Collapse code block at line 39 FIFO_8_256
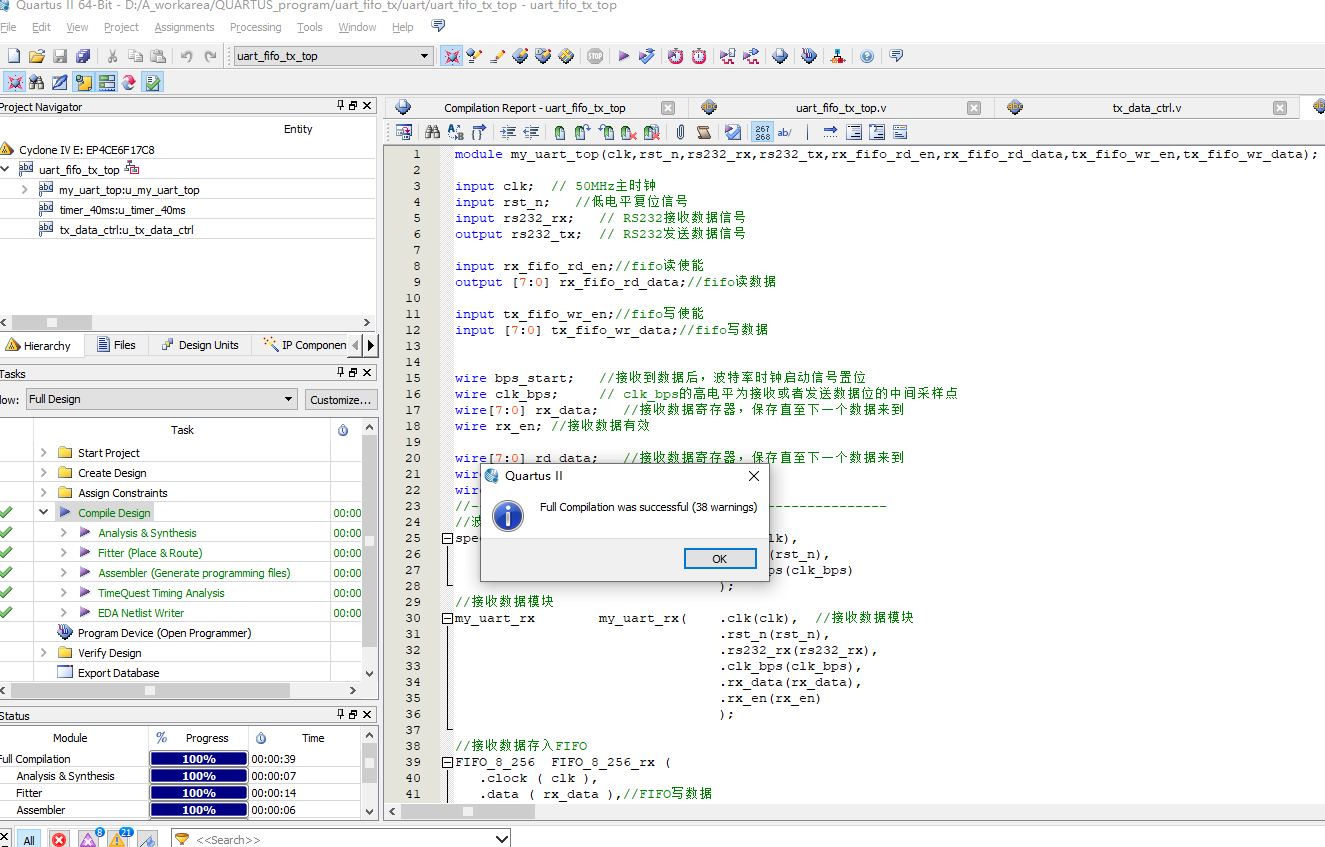The height and width of the screenshot is (847, 1325). 447,762
